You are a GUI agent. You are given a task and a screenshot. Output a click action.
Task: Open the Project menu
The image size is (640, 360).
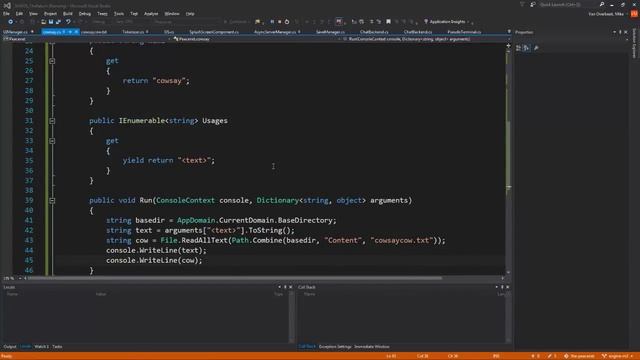(50, 14)
